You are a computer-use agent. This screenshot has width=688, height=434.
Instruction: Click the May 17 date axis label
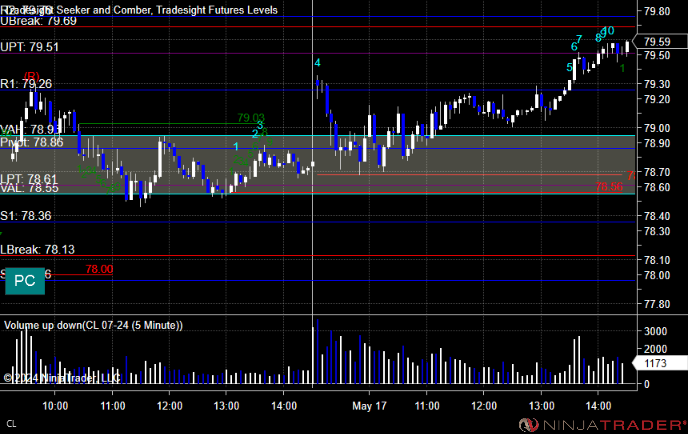click(x=369, y=406)
